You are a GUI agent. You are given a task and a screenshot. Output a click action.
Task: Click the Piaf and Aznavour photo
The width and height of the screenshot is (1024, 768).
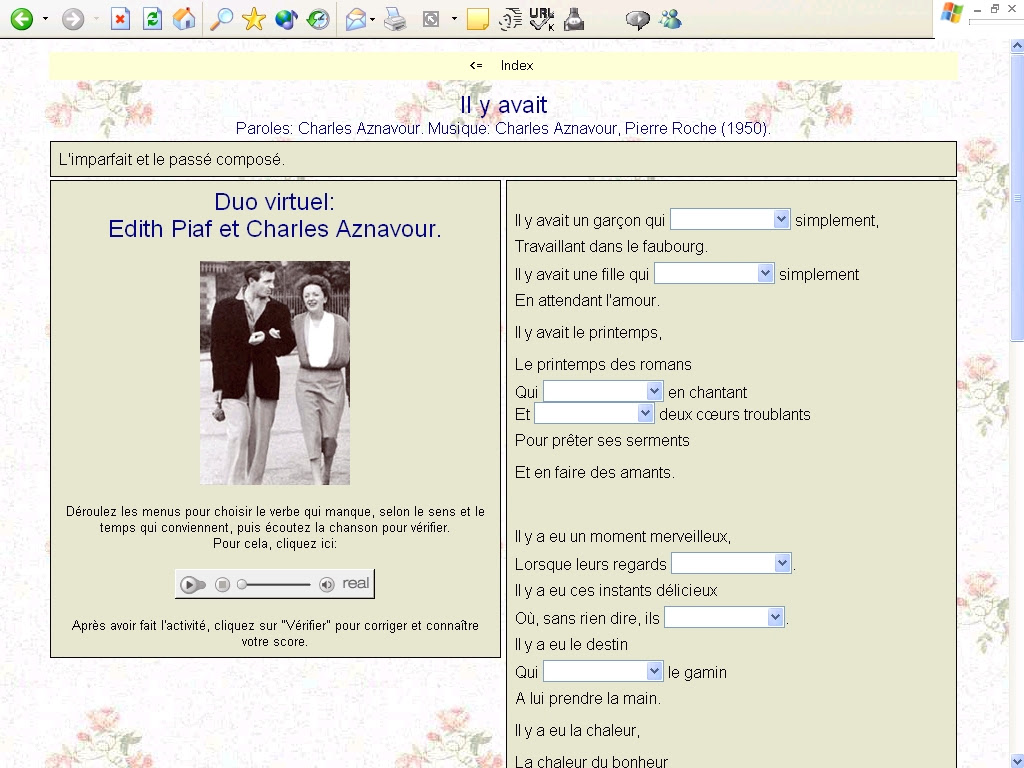click(x=275, y=373)
